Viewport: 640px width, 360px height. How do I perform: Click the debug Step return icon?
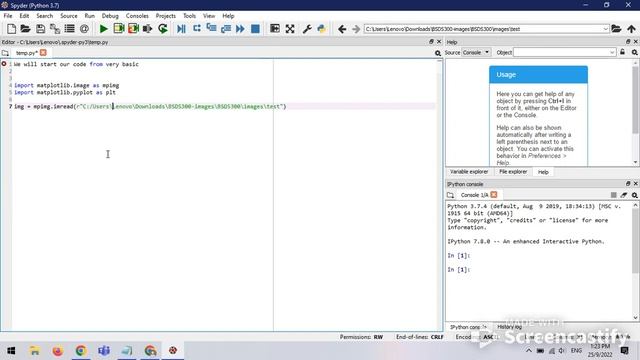tap(226, 29)
